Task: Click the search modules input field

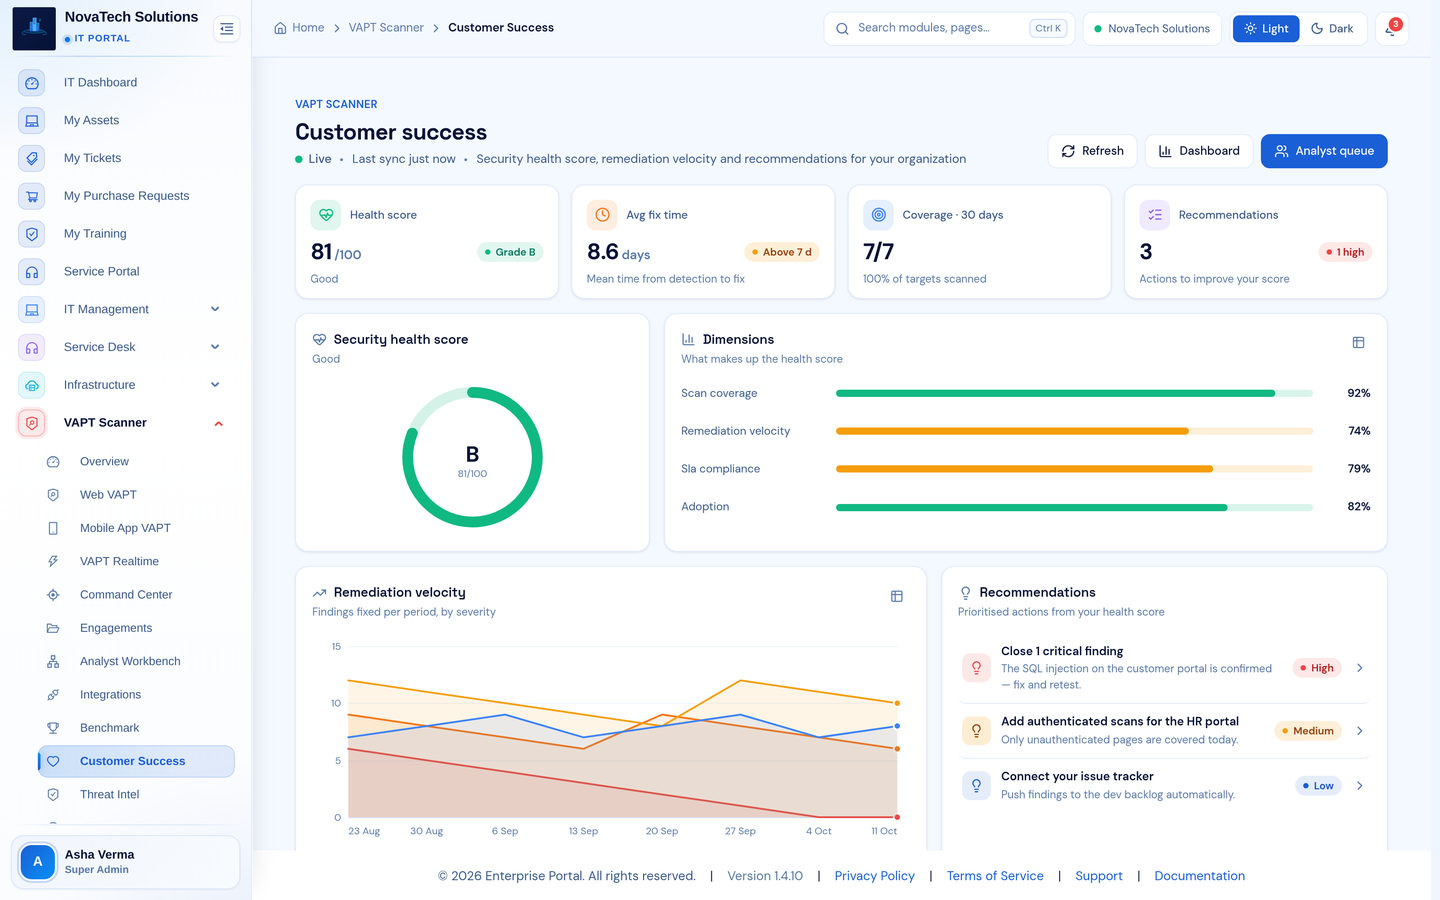Action: [x=949, y=29]
